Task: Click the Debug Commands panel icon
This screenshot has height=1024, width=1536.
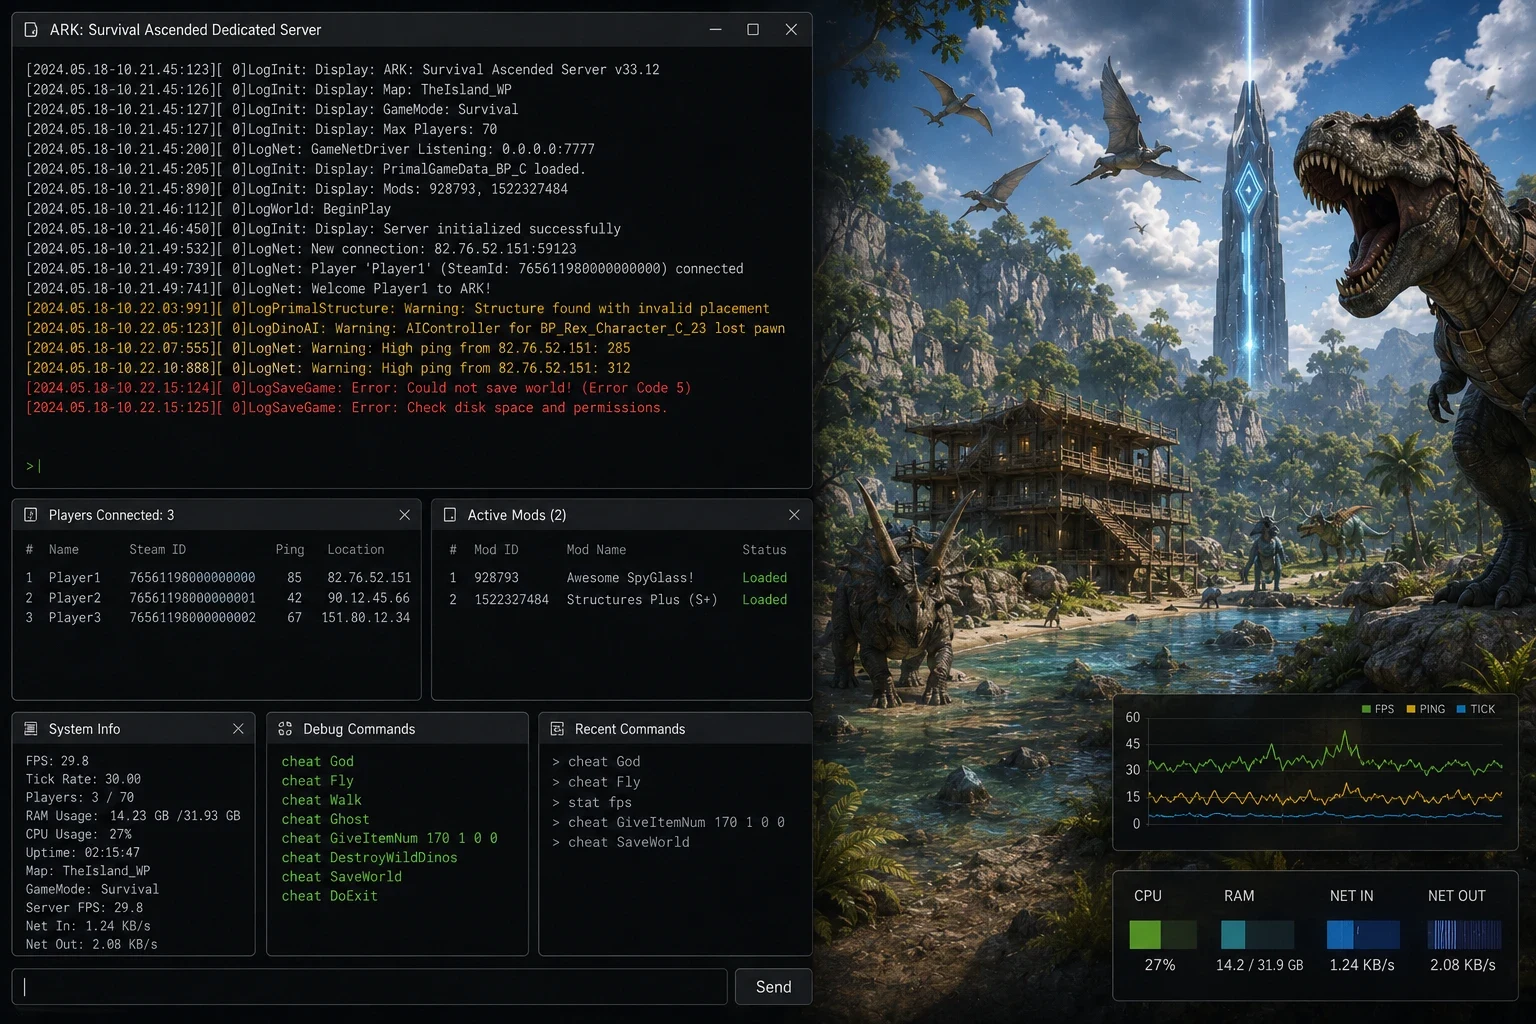Action: (285, 729)
